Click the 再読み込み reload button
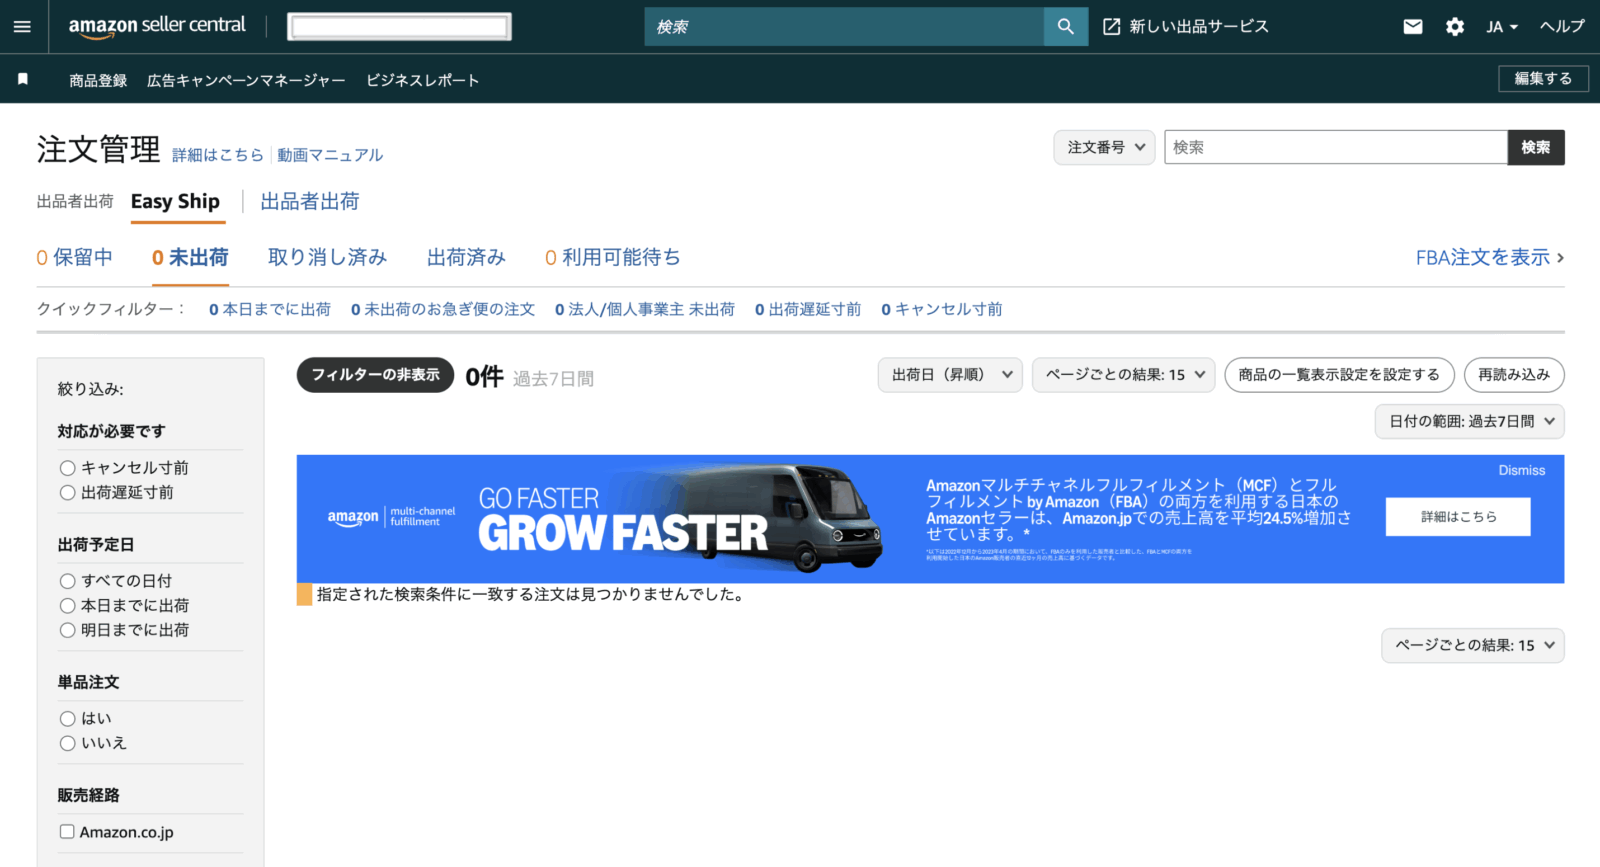 tap(1513, 375)
